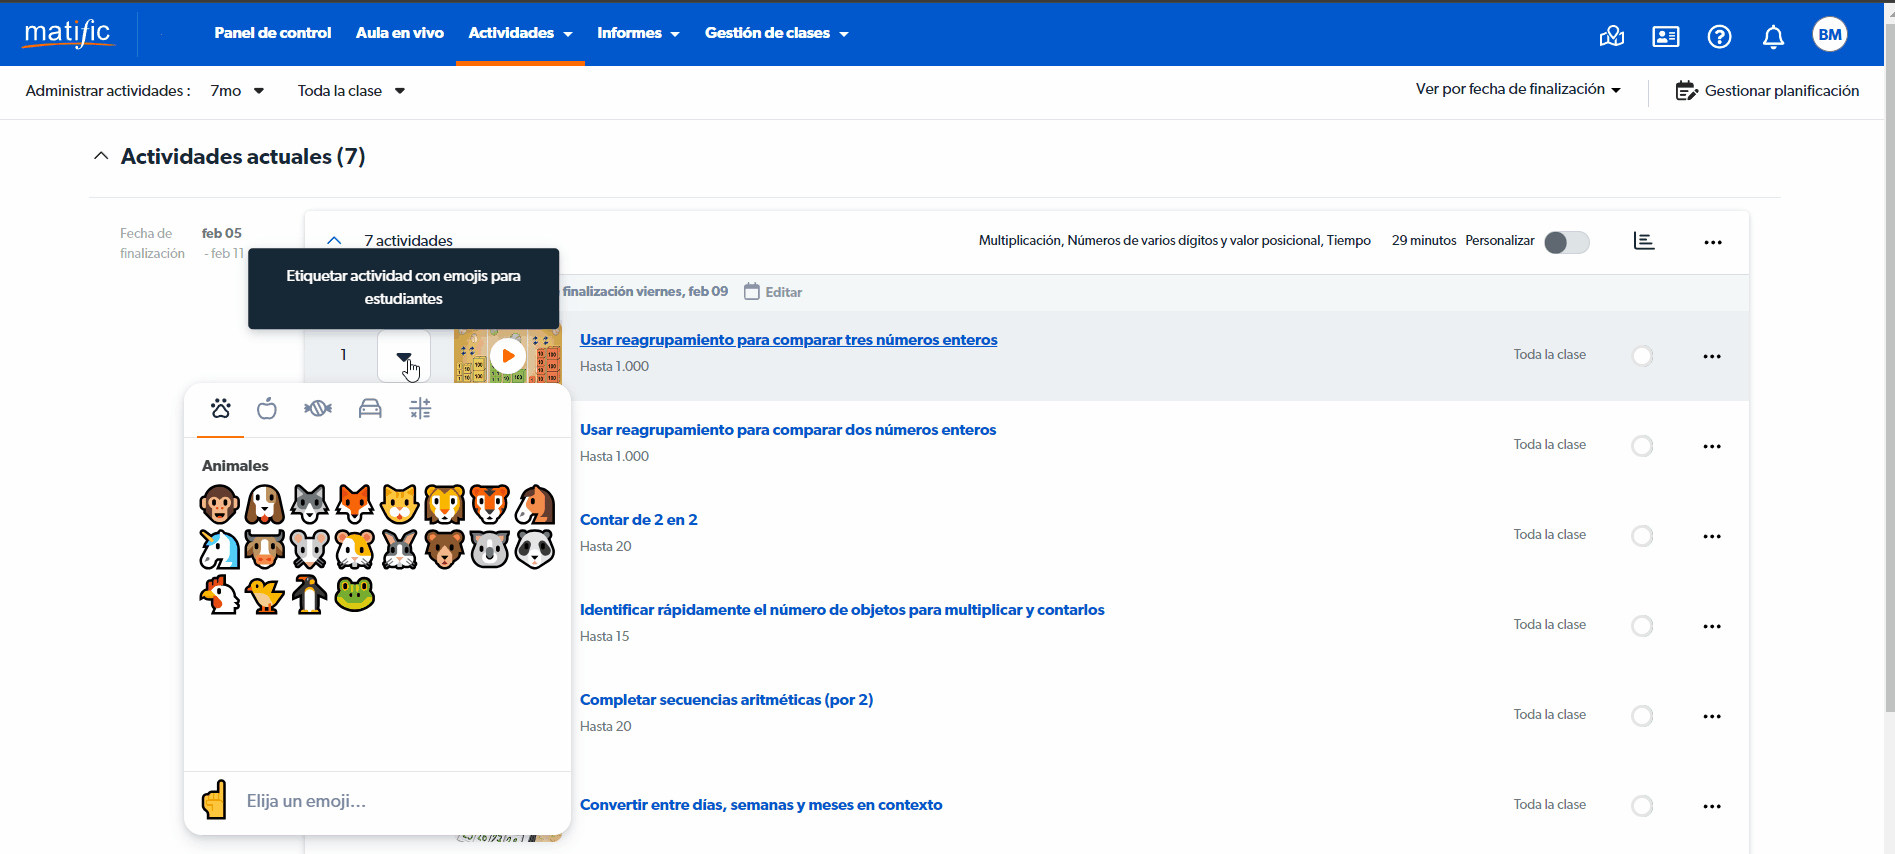Switch to the animals emoji tab
Image resolution: width=1895 pixels, height=854 pixels.
221,408
